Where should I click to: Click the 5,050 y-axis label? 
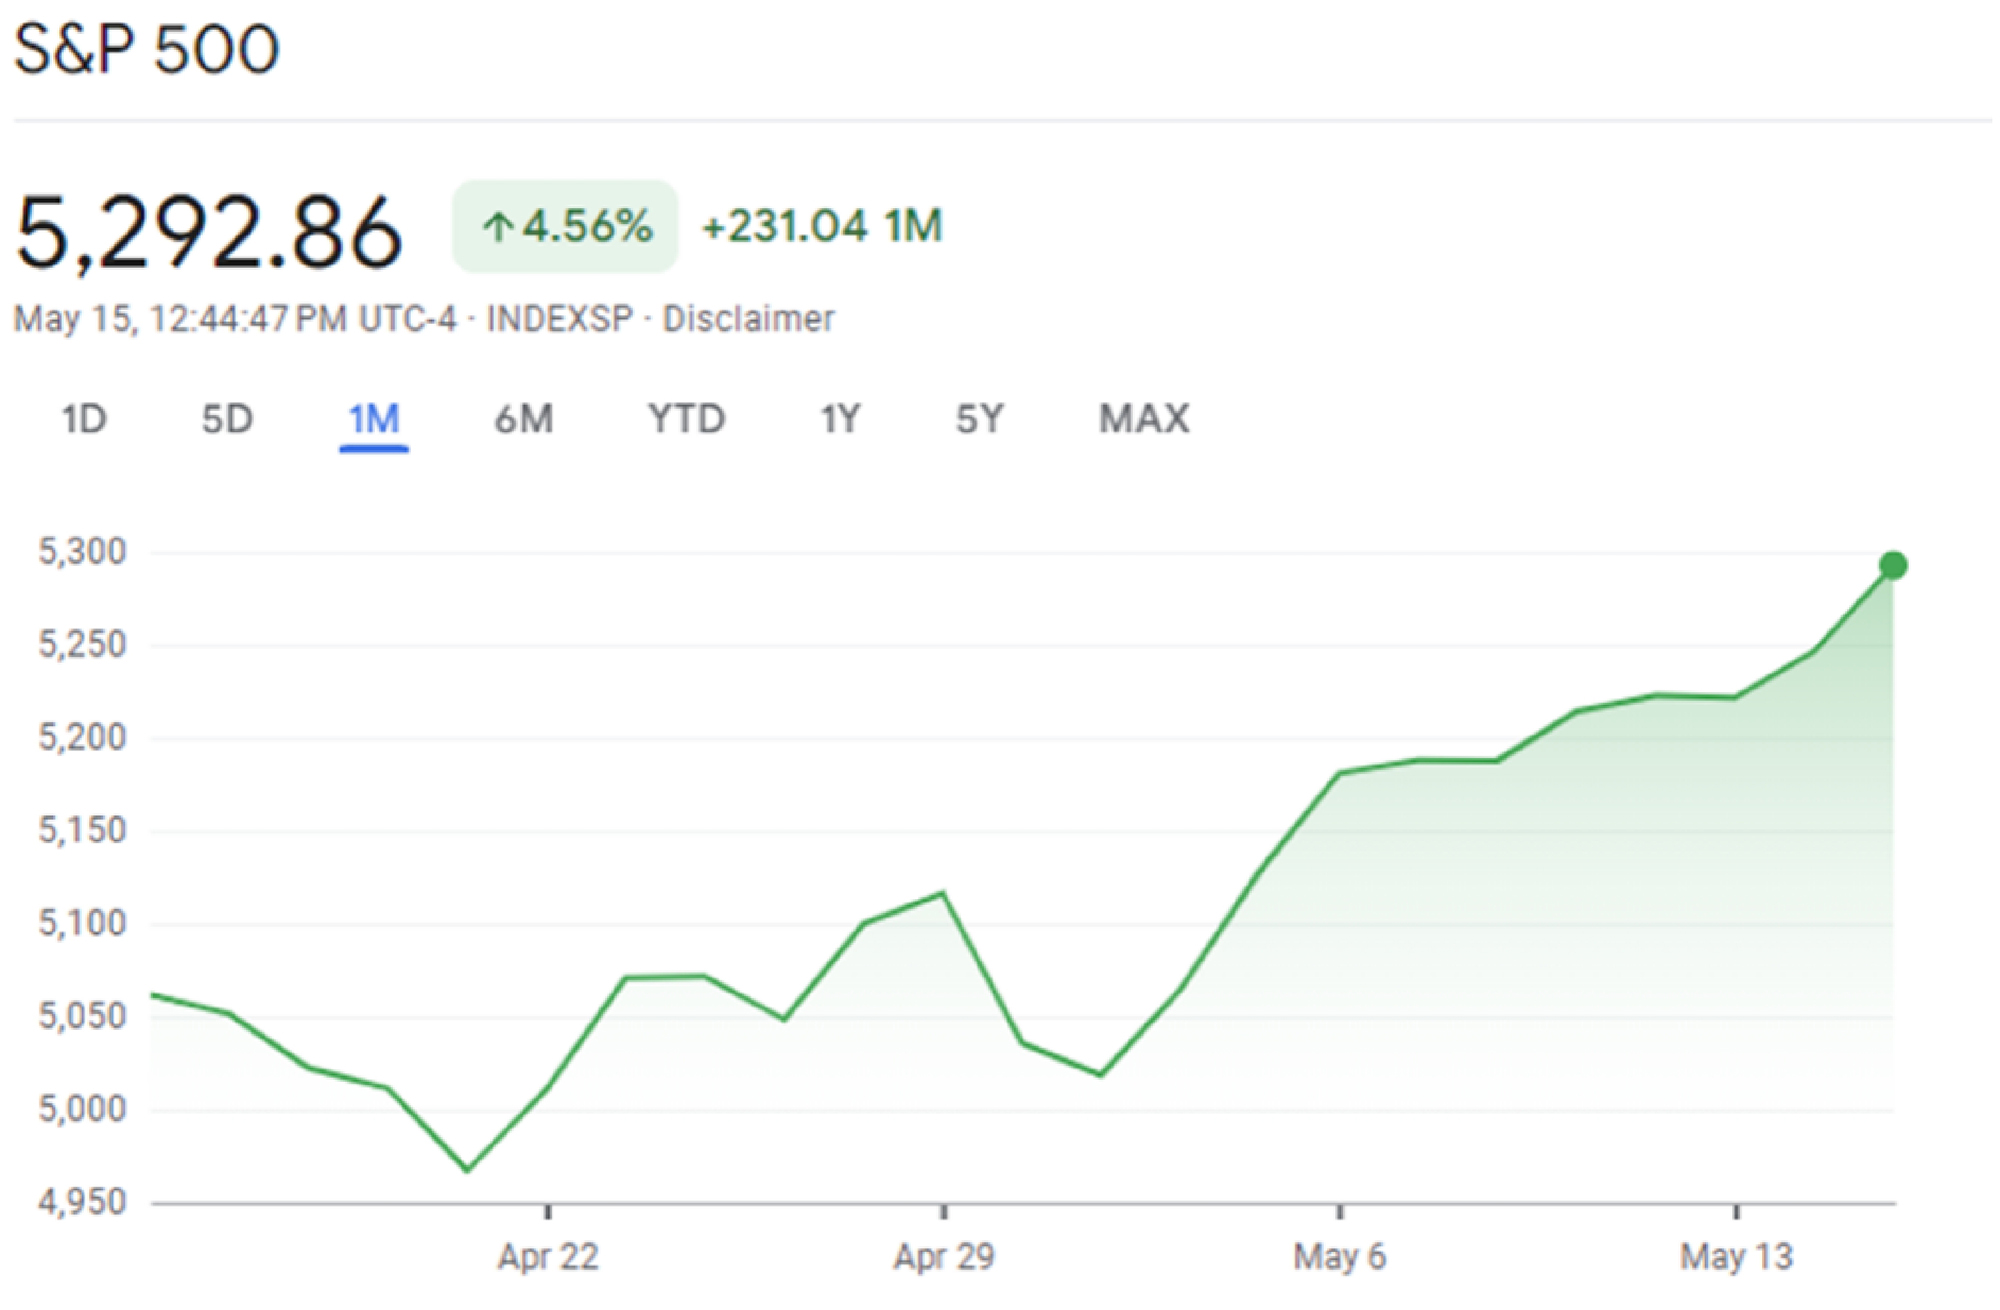click(83, 1016)
